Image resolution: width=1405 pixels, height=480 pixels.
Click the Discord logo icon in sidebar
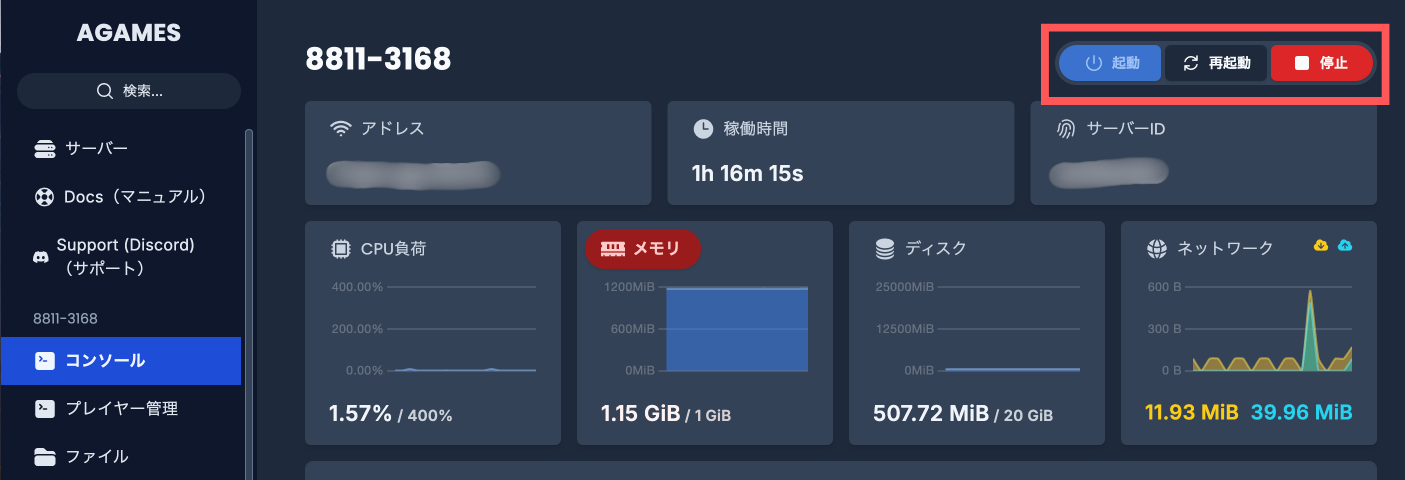(x=41, y=257)
